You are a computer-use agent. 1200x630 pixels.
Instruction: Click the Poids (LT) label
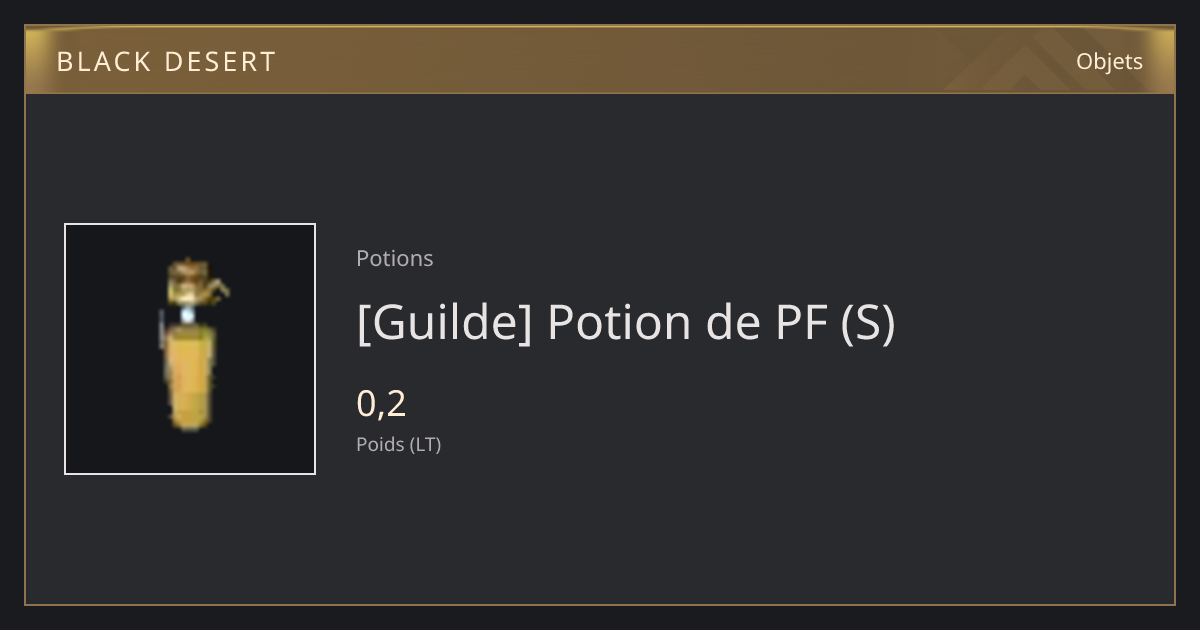(x=399, y=445)
